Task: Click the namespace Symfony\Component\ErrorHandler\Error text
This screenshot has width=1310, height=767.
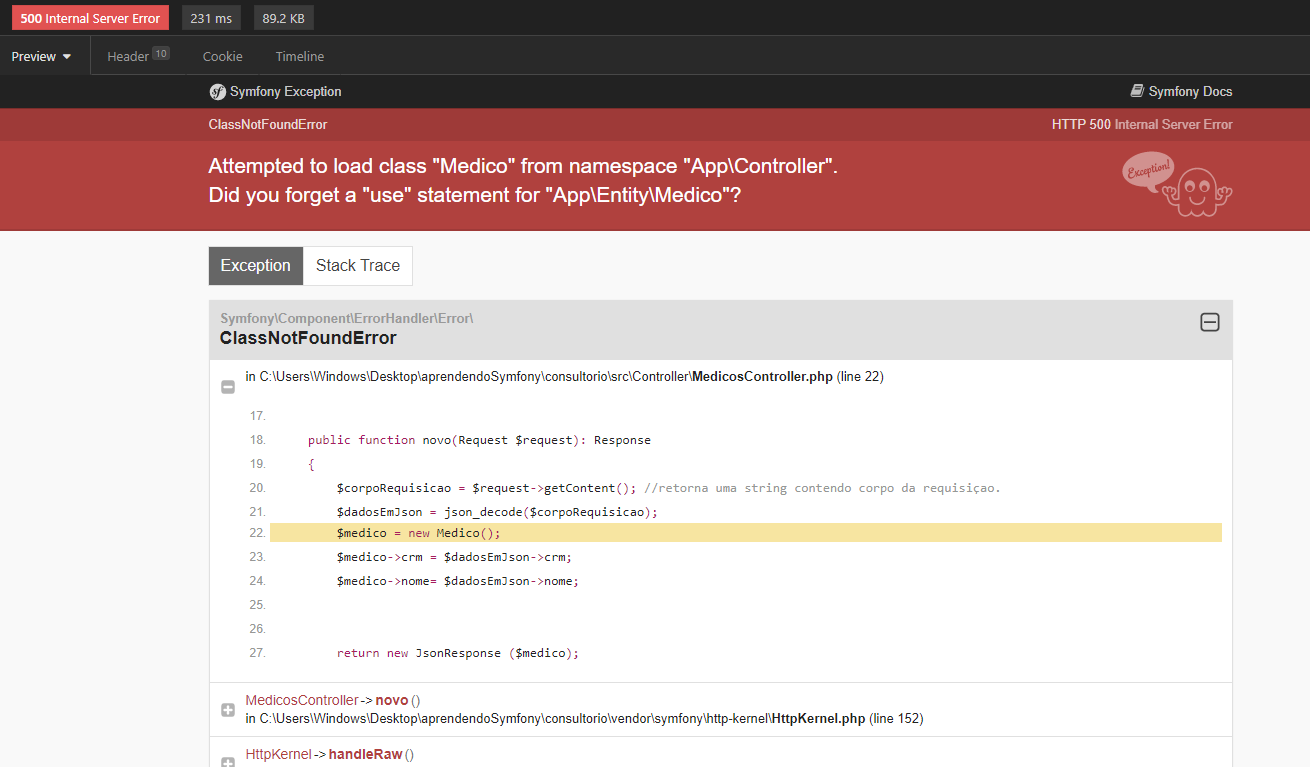Action: tap(346, 319)
